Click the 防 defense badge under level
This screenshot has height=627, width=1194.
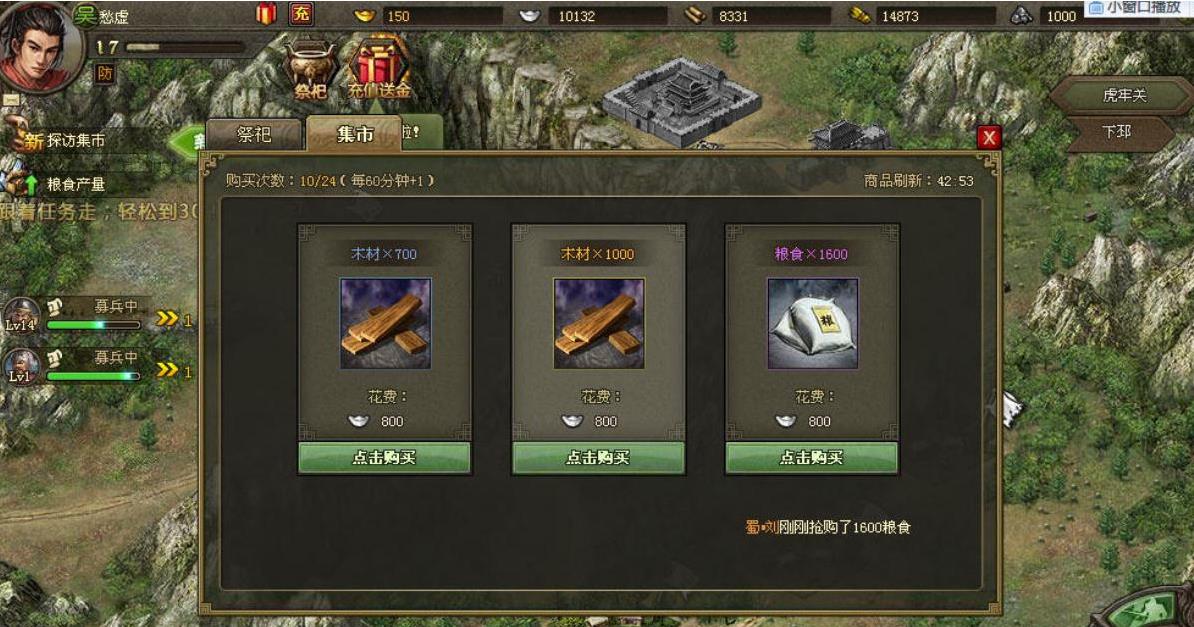(104, 74)
